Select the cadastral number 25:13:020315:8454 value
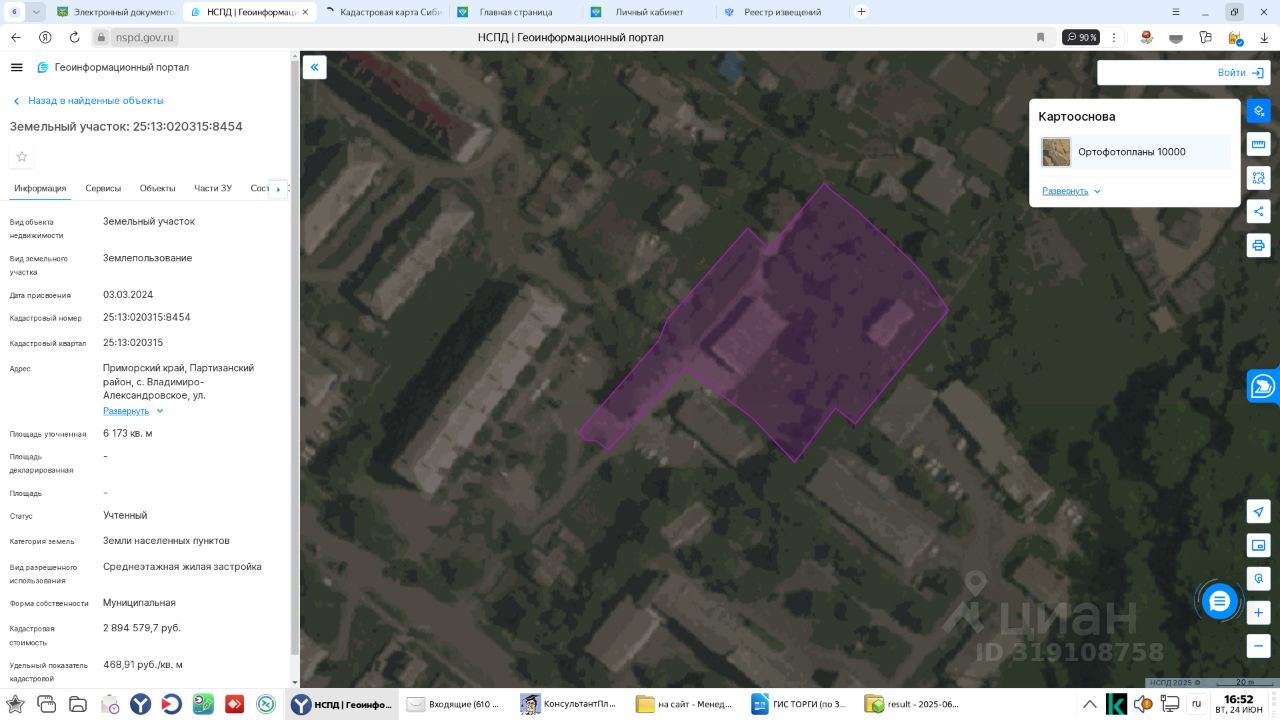 [146, 317]
